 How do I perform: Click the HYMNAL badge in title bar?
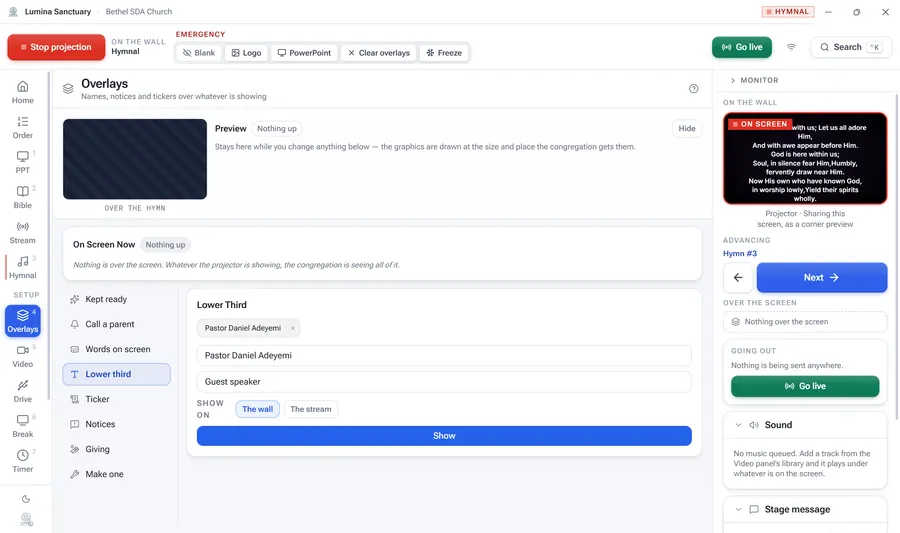click(788, 11)
